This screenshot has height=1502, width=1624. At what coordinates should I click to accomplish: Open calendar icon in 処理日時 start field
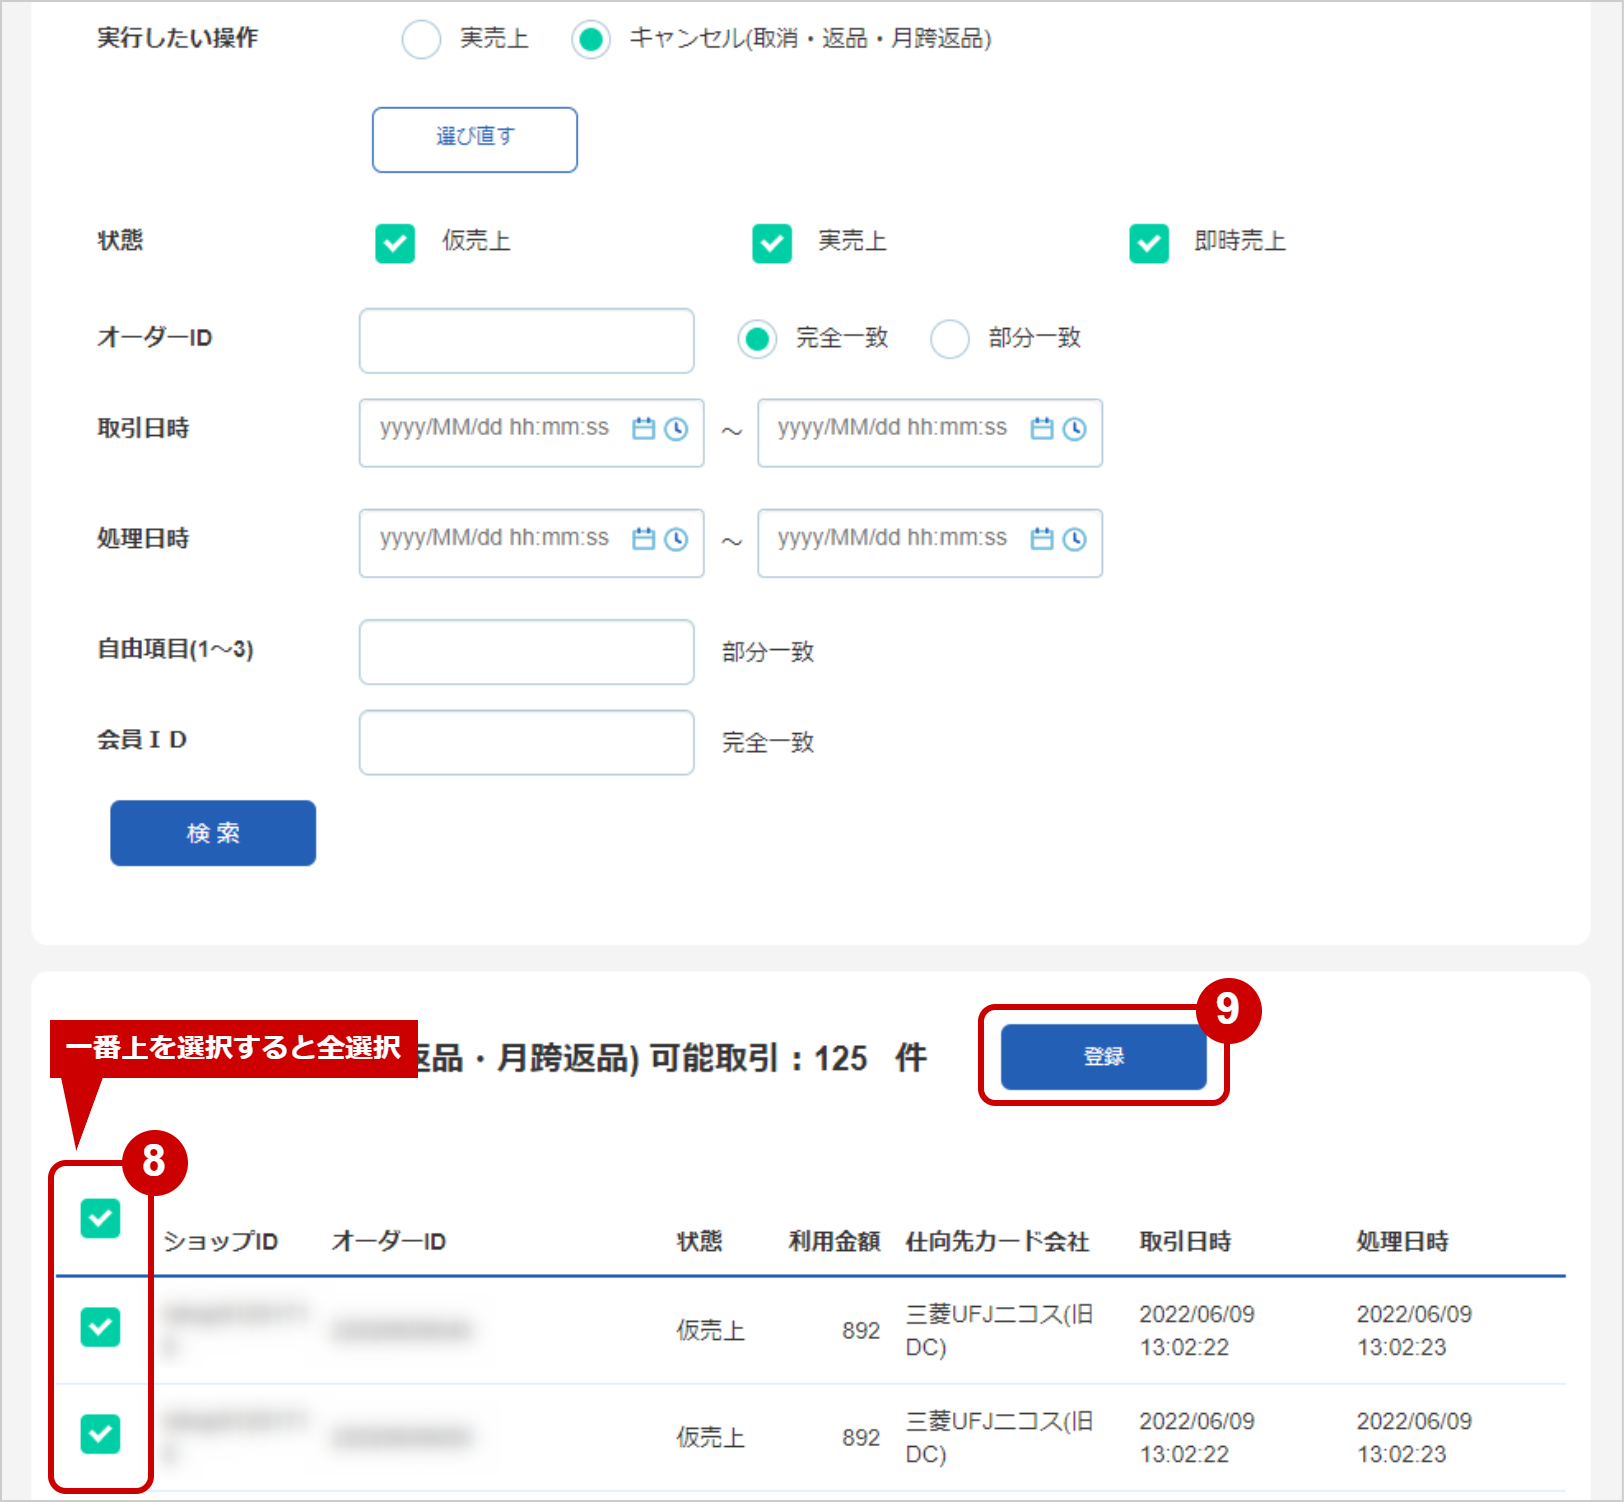(x=643, y=539)
